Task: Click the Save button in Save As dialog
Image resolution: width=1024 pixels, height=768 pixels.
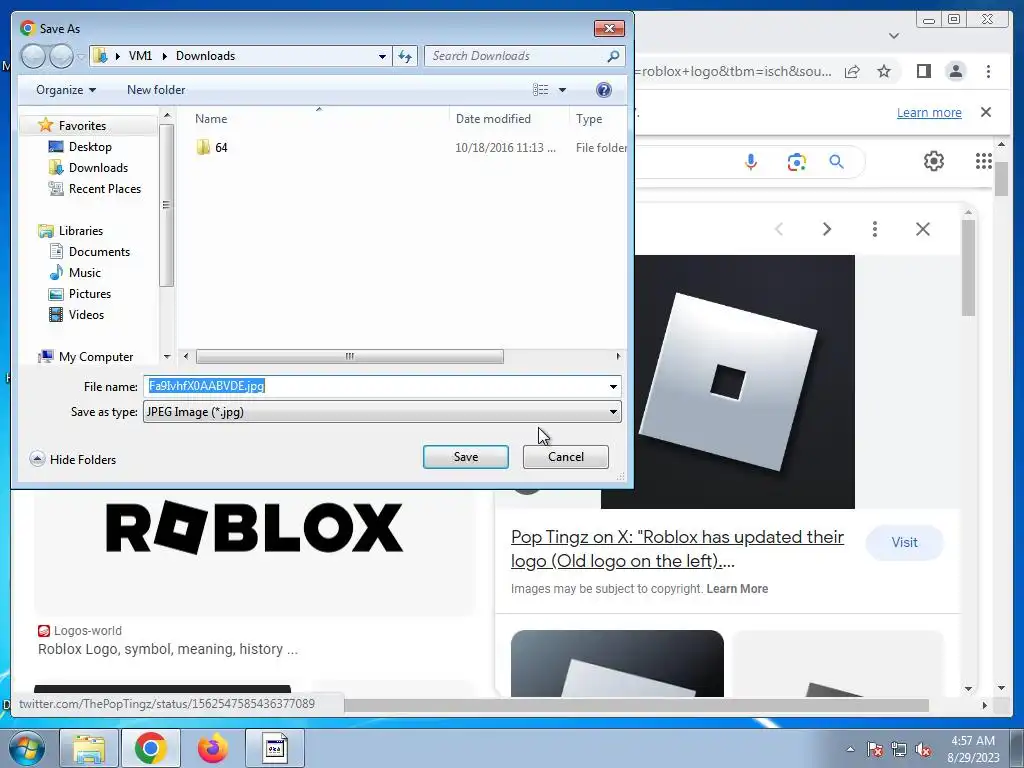Action: pyautogui.click(x=466, y=457)
